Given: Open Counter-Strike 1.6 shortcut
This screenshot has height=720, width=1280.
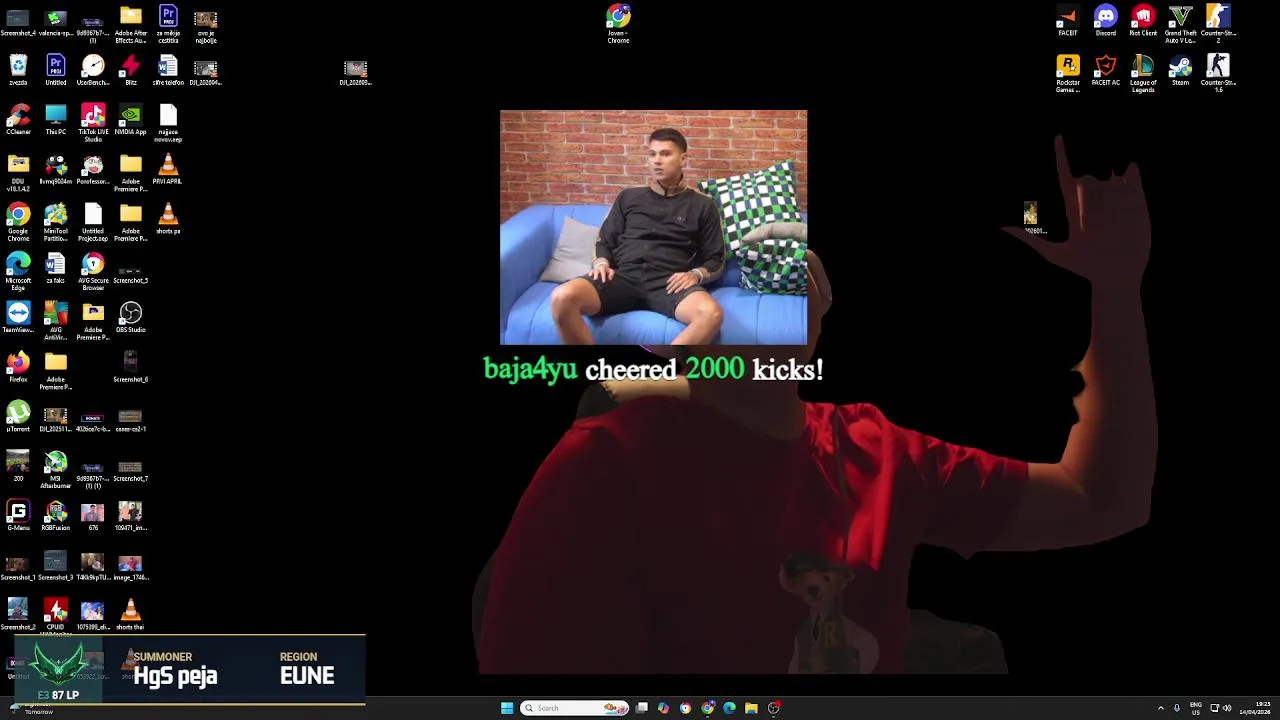Looking at the screenshot, I should click(x=1218, y=73).
